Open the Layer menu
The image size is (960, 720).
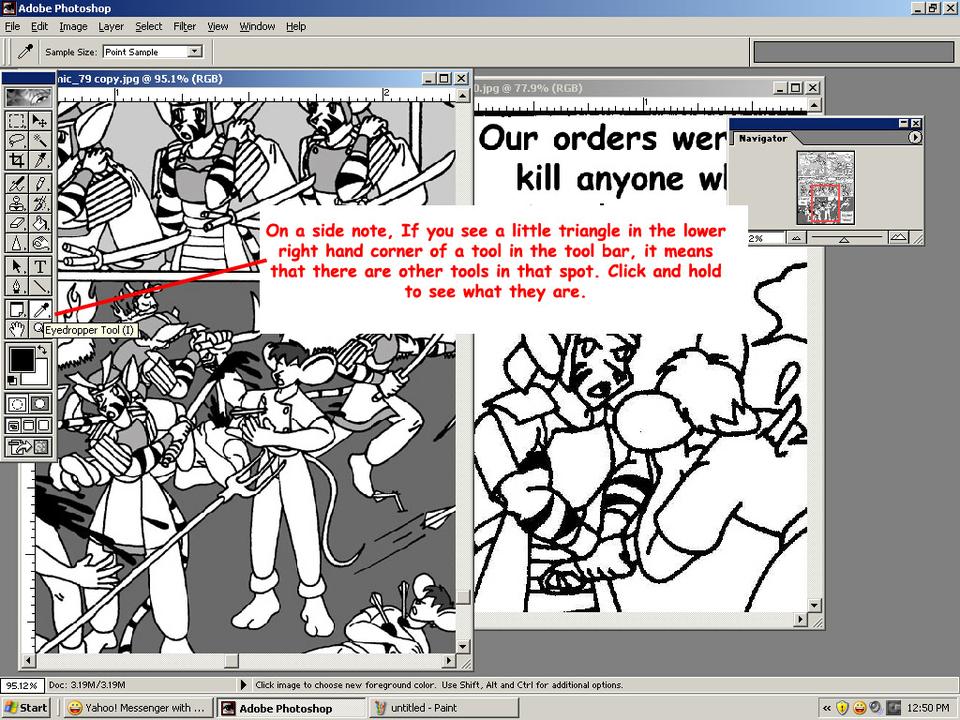coord(111,26)
